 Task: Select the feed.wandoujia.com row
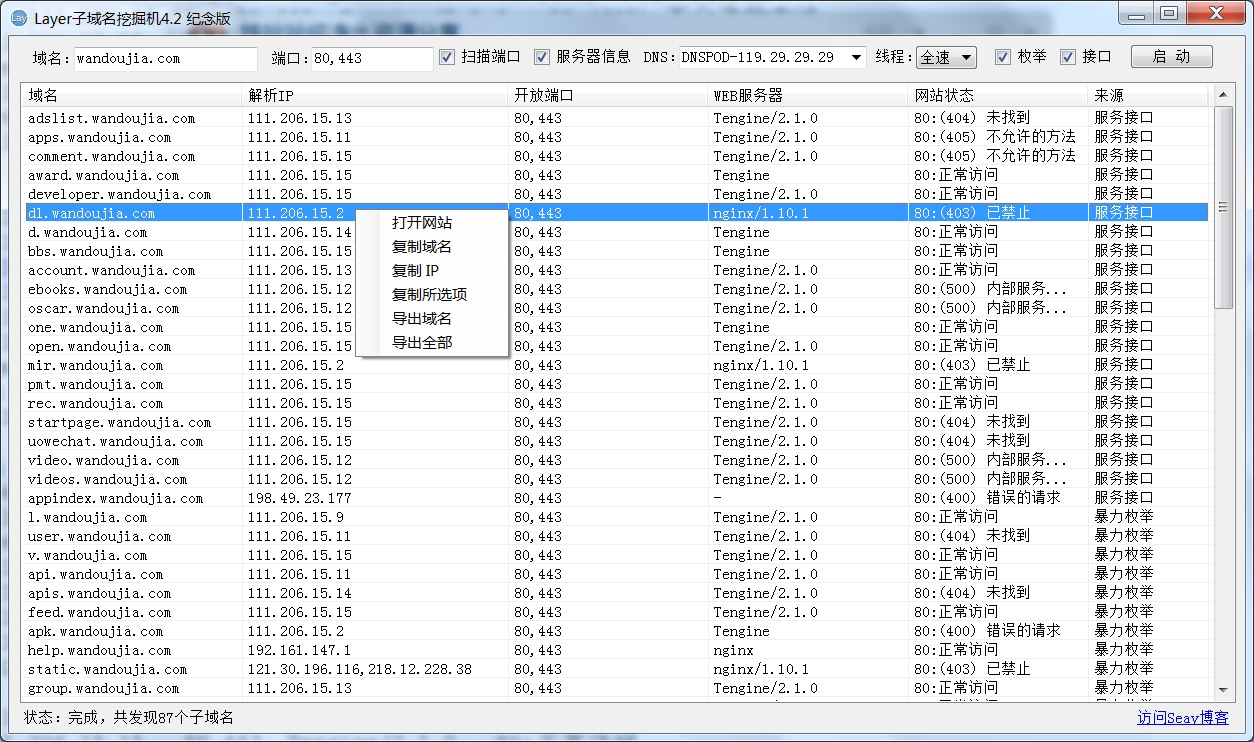(615, 612)
